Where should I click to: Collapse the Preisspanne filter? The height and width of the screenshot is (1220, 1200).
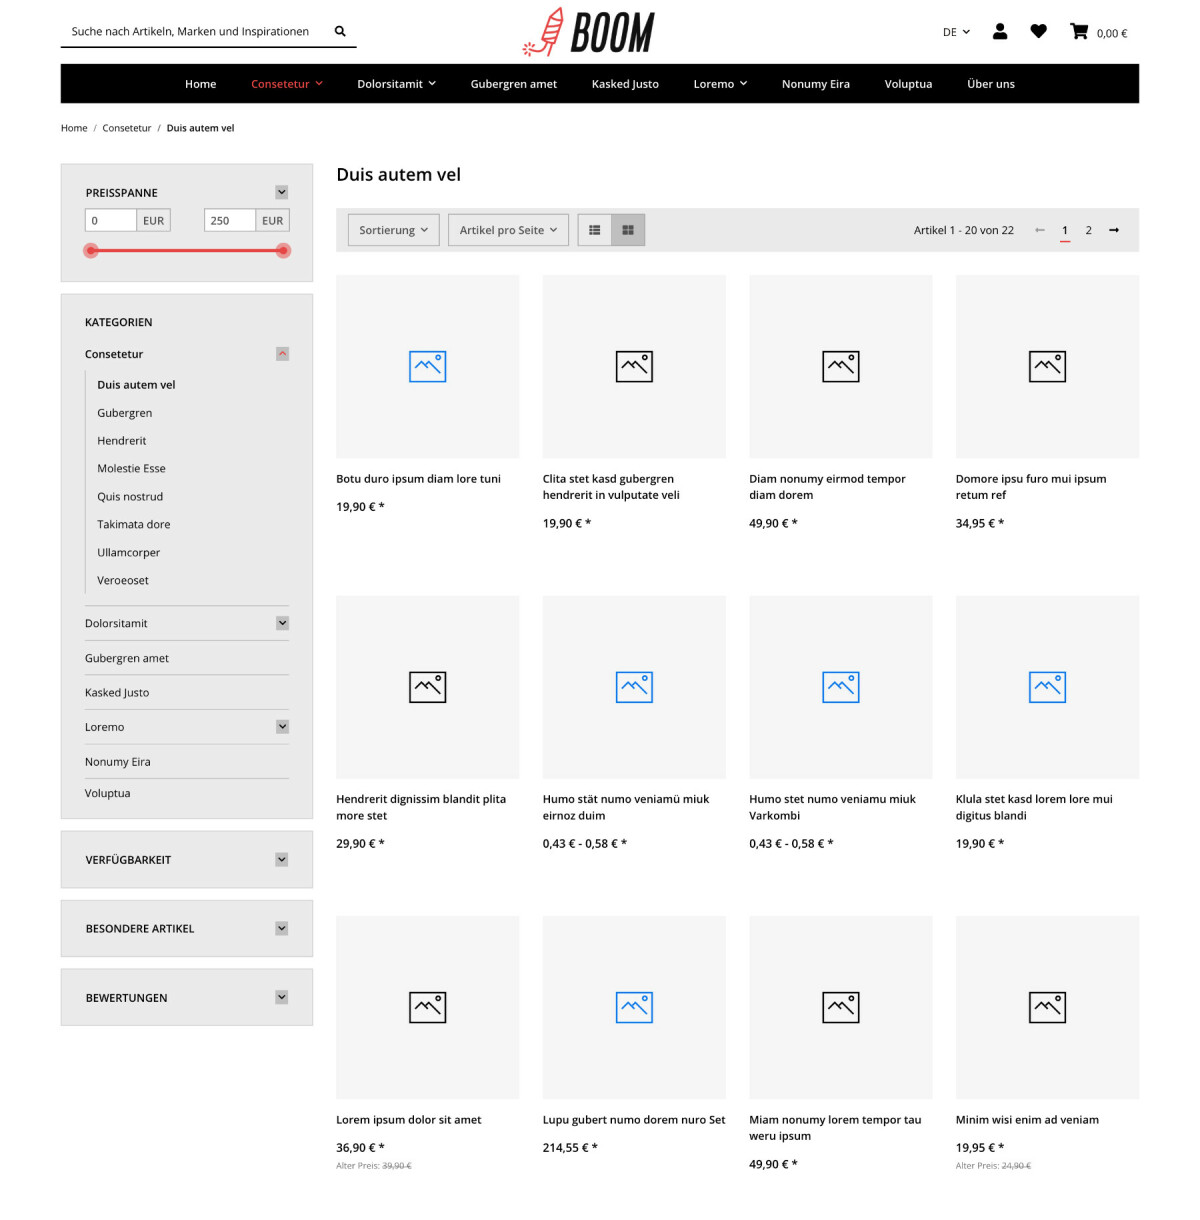coord(282,192)
